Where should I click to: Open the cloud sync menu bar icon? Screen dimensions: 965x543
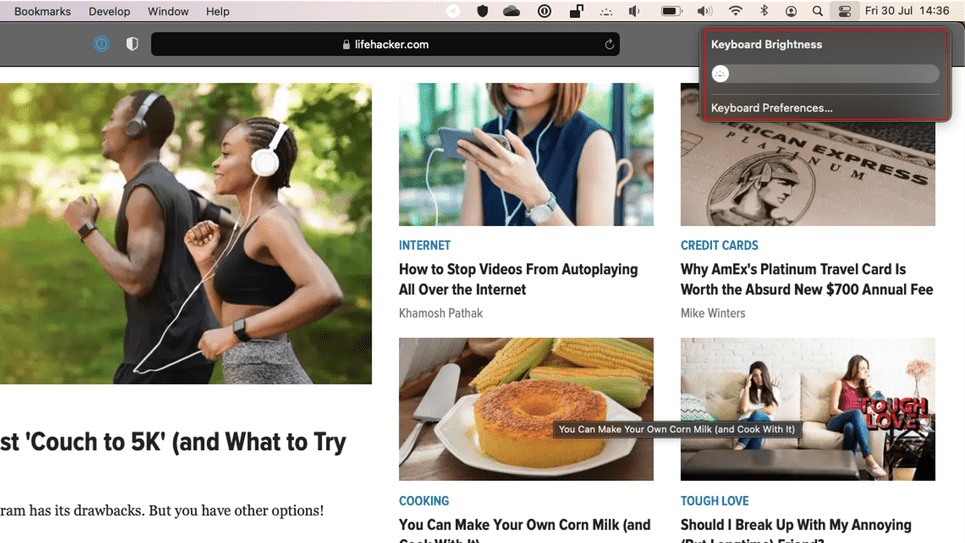(x=511, y=11)
